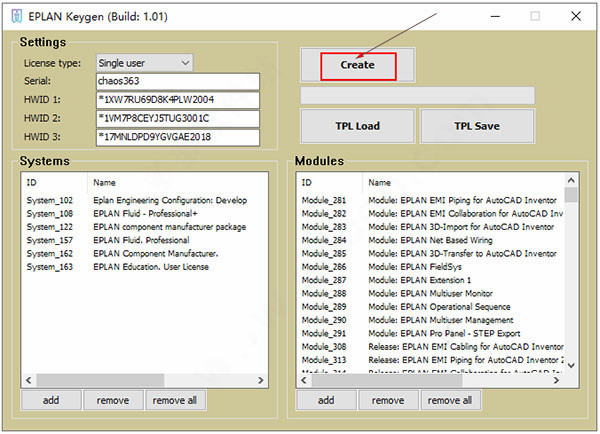Screen dimensions: 600x434
Task: Click the EPLAN Keygen title bar icon
Action: [x=15, y=15]
